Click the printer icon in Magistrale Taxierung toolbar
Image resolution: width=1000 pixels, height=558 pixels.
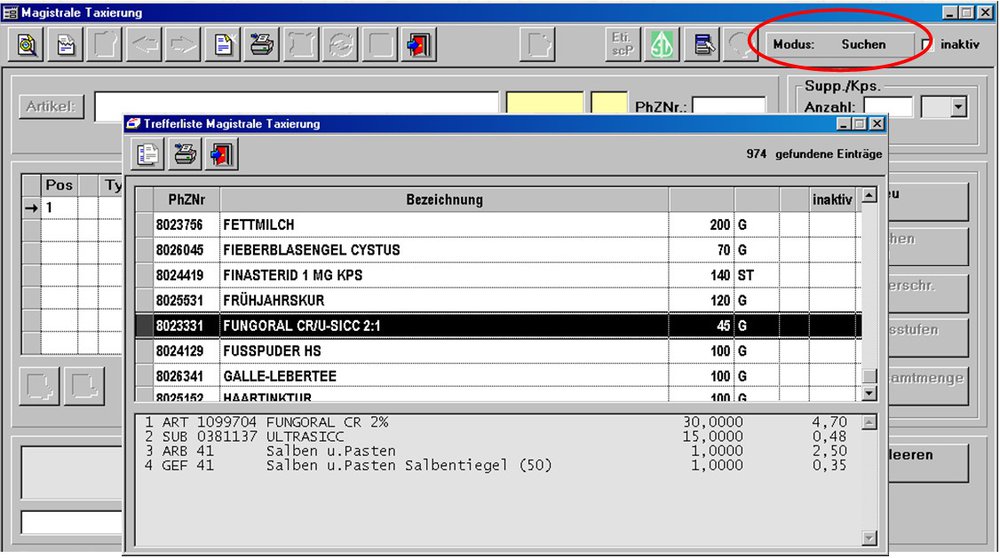(261, 45)
